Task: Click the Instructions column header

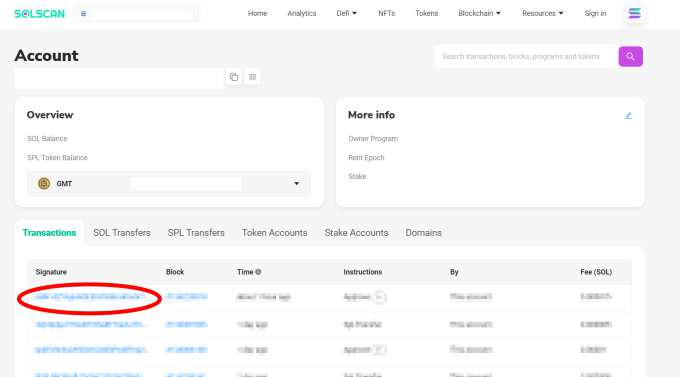Action: [x=363, y=272]
